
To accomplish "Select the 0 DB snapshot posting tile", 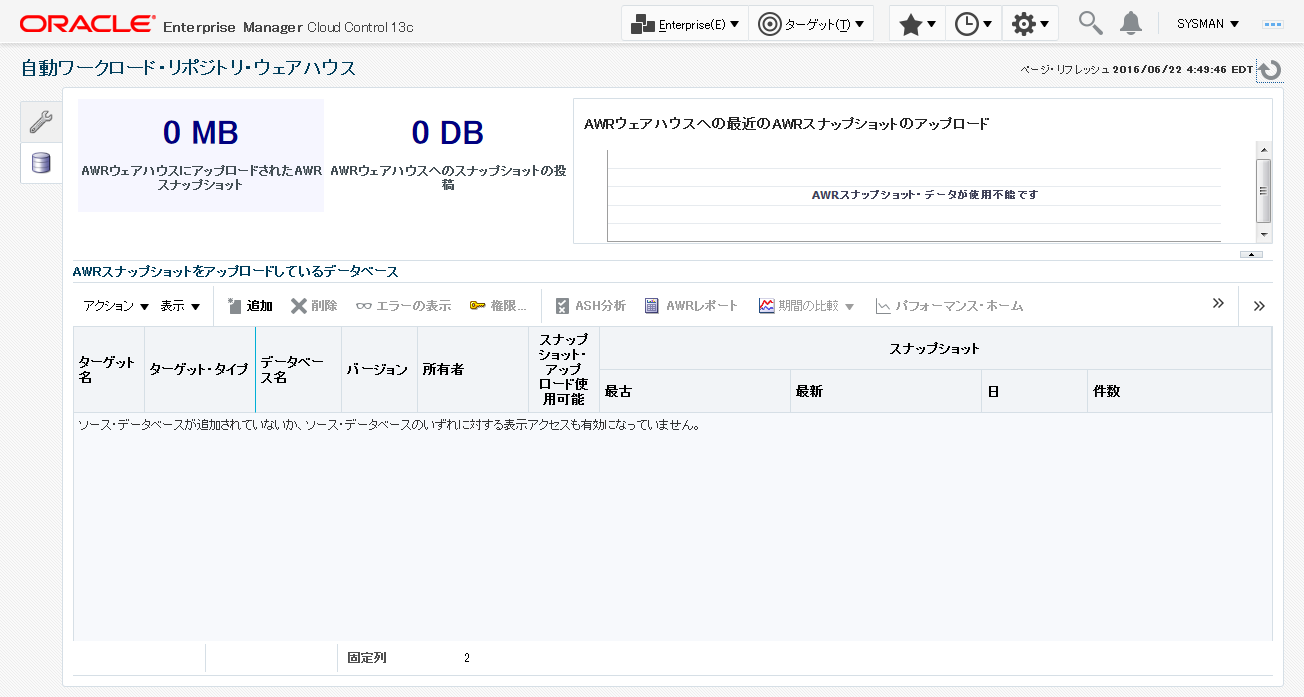I will point(448,155).
